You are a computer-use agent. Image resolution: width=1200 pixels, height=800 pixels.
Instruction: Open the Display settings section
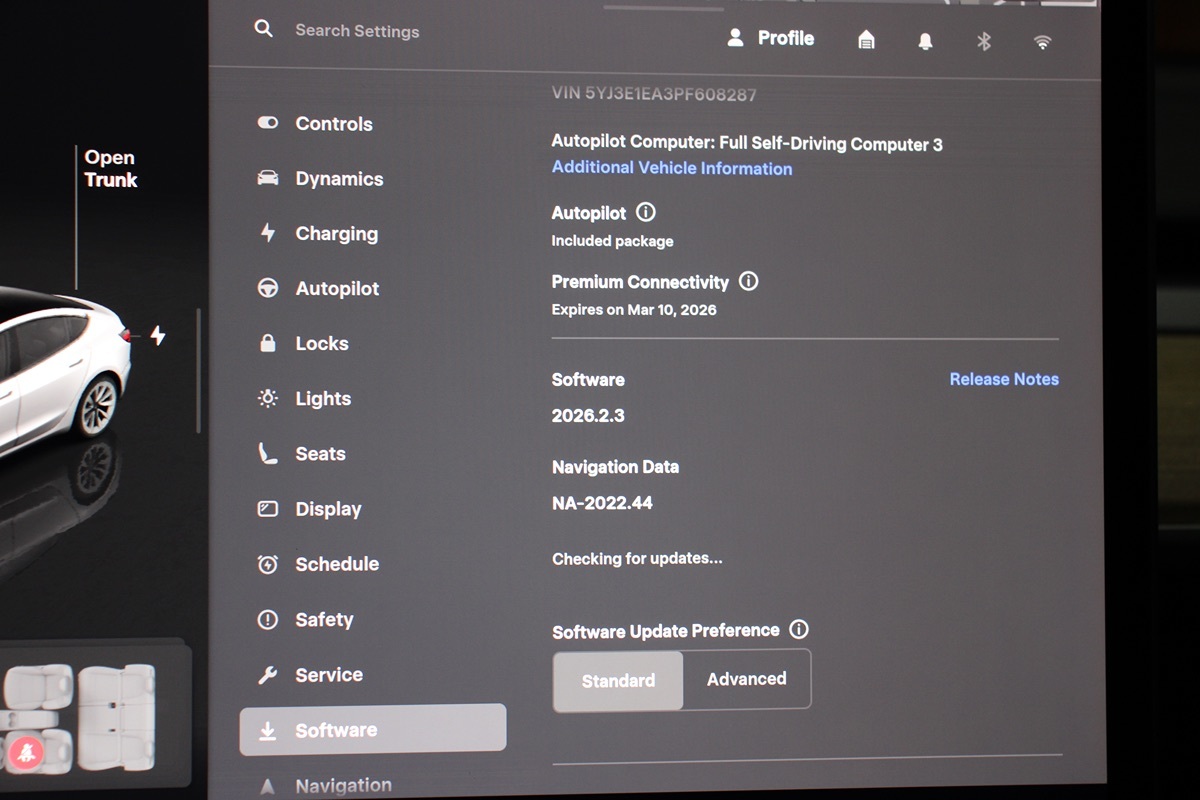328,509
